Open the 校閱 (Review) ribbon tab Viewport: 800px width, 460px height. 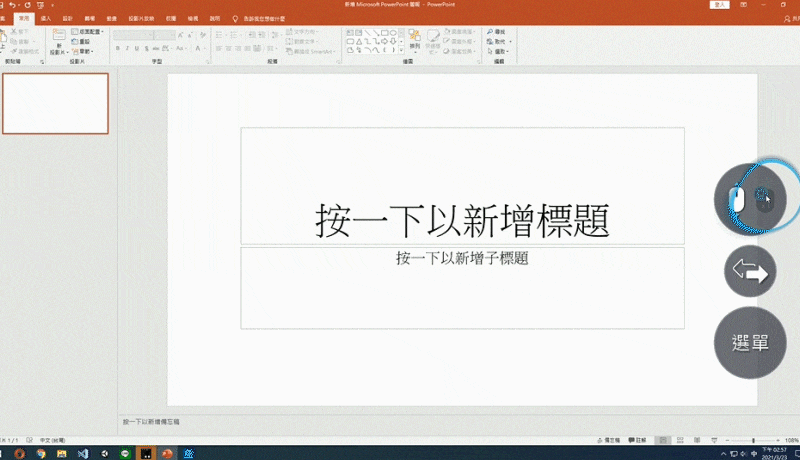(171, 18)
